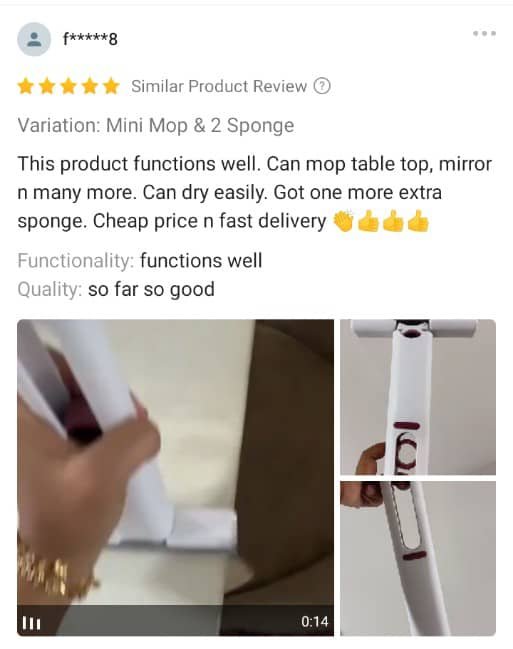The width and height of the screenshot is (513, 649).
Task: Open the top-right mop handle photo
Action: [x=418, y=397]
